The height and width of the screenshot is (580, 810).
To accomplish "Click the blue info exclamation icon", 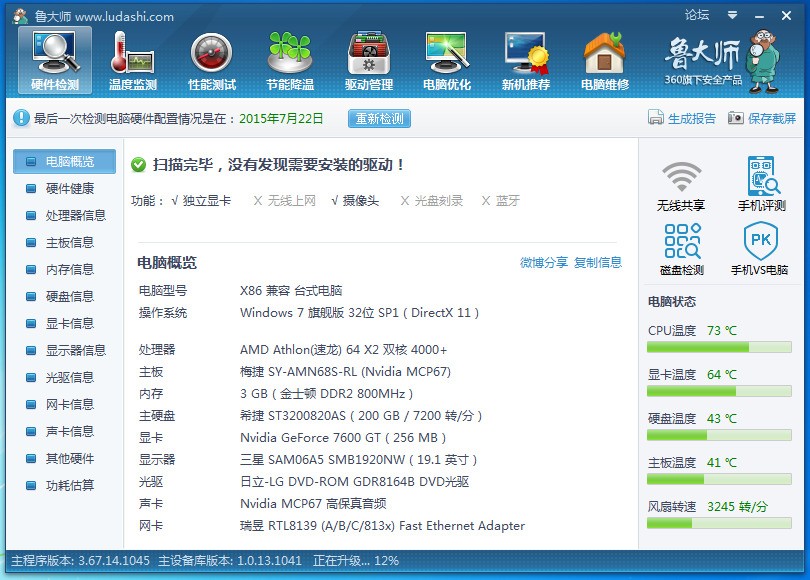I will pyautogui.click(x=21, y=118).
